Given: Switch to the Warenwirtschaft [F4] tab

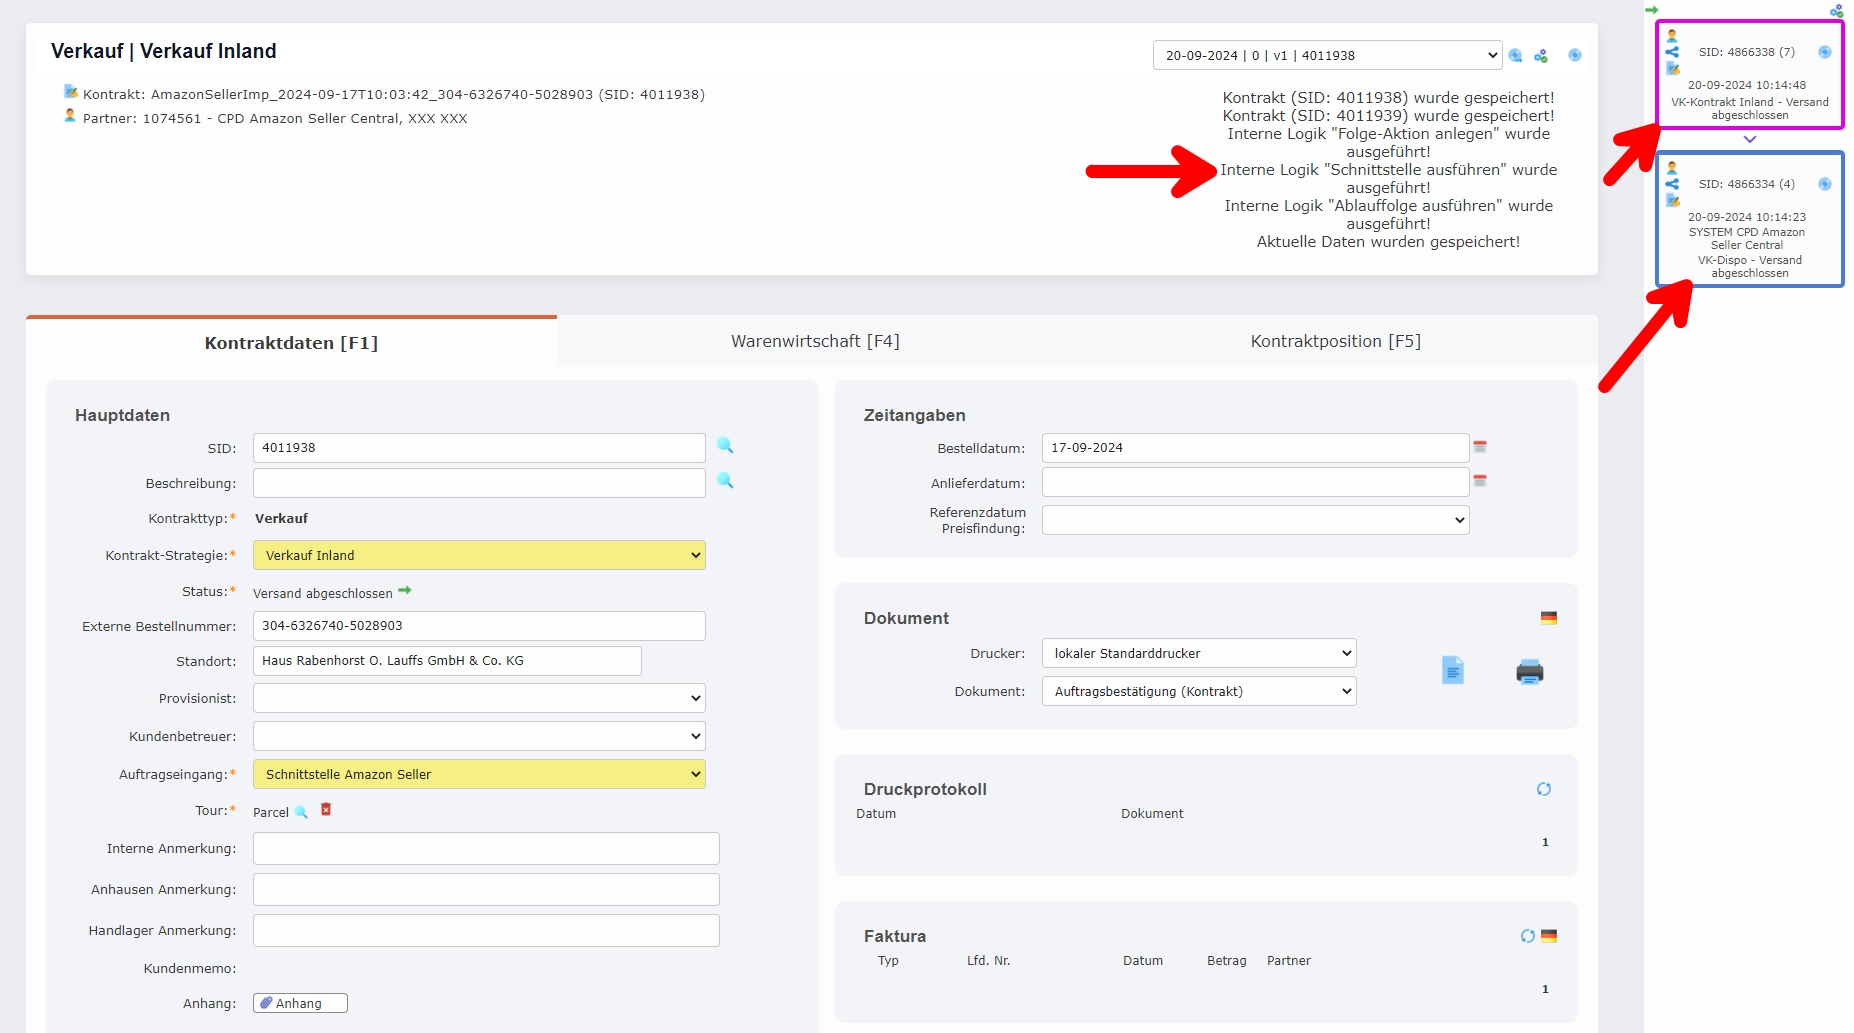Looking at the screenshot, I should point(815,341).
